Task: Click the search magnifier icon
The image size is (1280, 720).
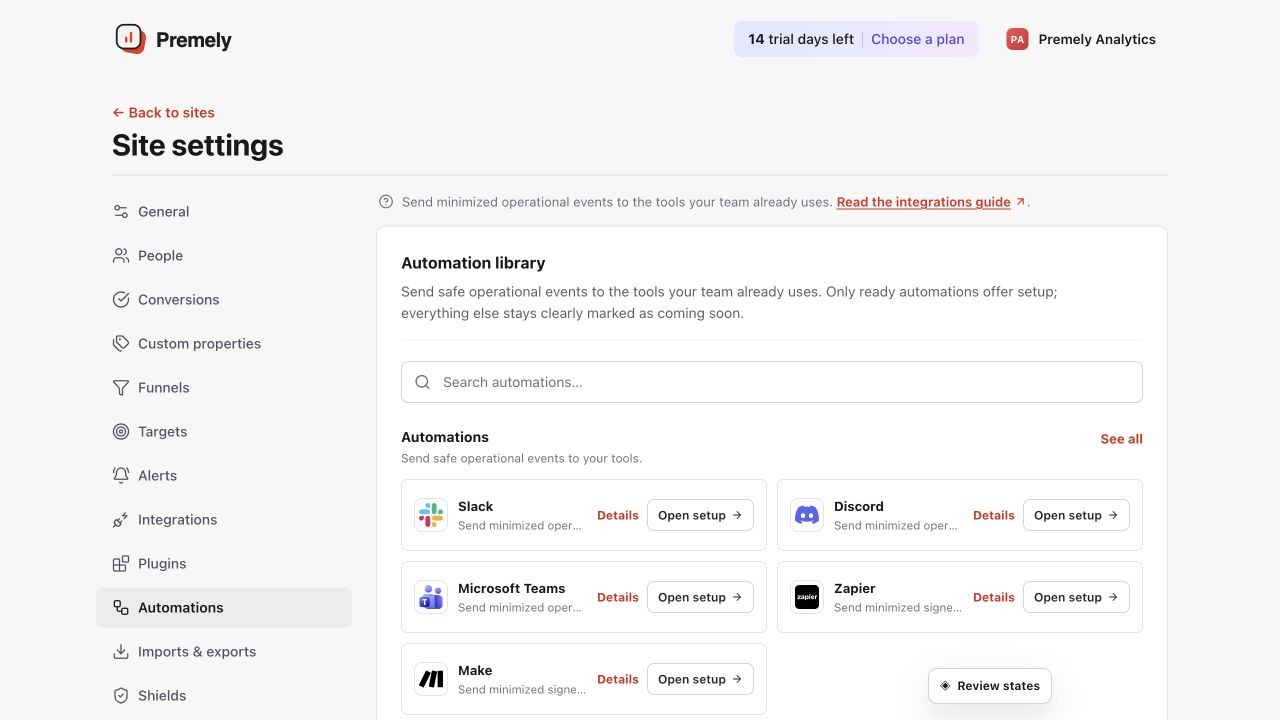Action: point(423,382)
